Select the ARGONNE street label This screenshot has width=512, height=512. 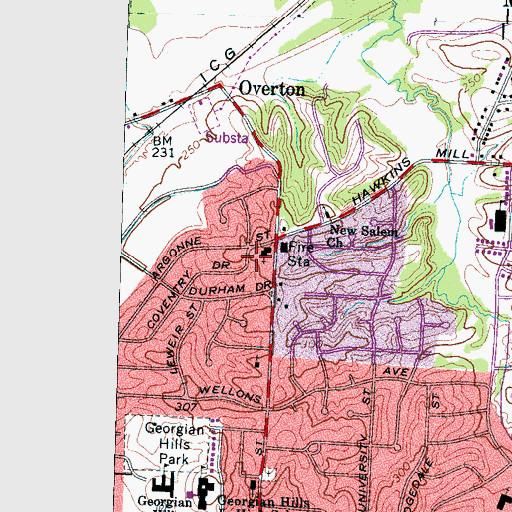[177, 258]
